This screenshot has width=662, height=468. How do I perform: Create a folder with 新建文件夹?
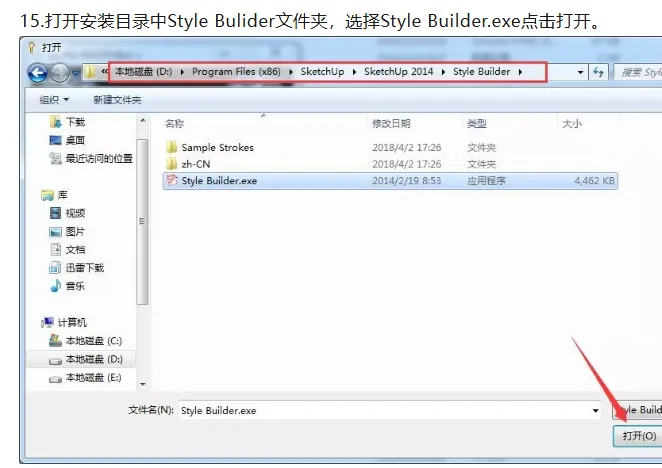click(117, 100)
